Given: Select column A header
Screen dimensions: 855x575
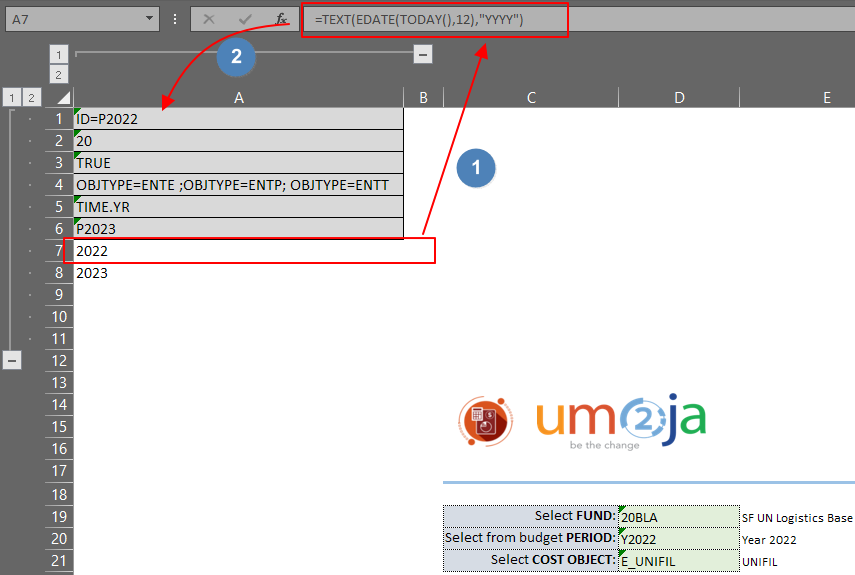Looking at the screenshot, I should (238, 98).
